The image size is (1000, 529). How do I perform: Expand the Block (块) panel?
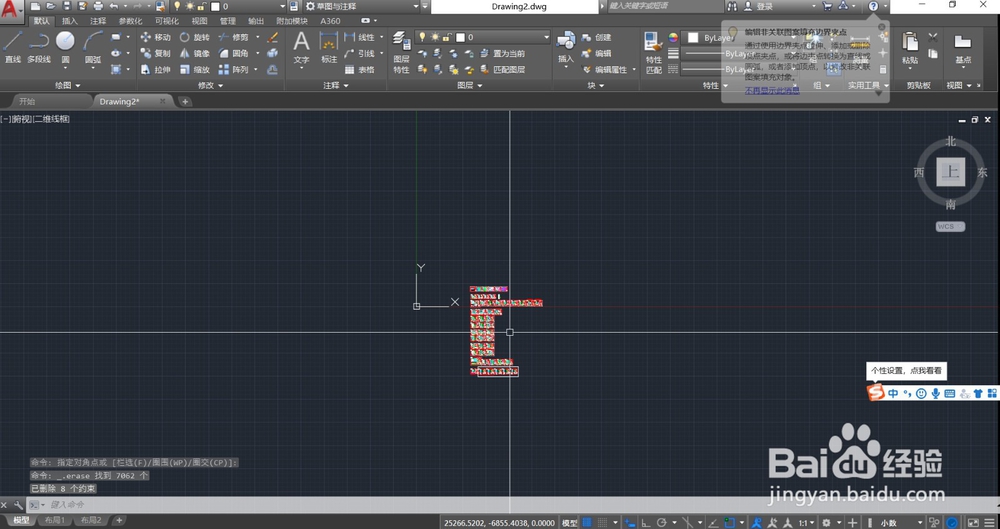click(596, 86)
